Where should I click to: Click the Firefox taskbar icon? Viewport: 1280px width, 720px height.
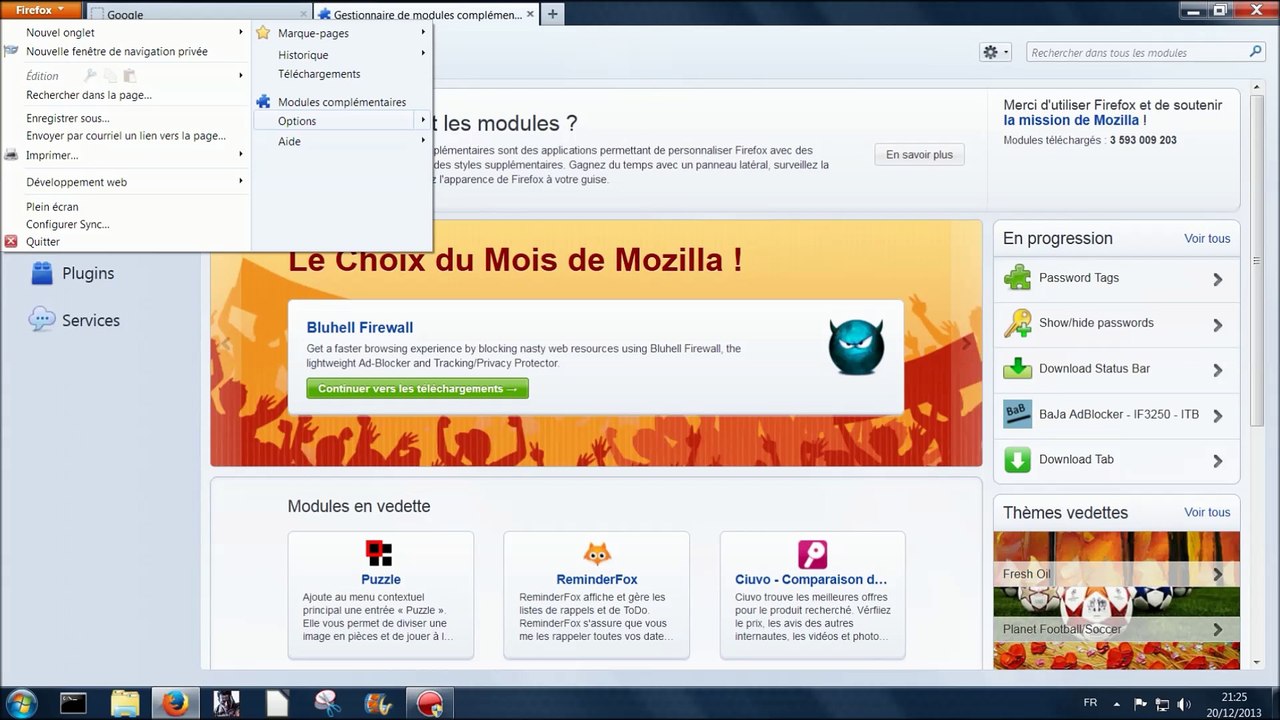(x=176, y=703)
